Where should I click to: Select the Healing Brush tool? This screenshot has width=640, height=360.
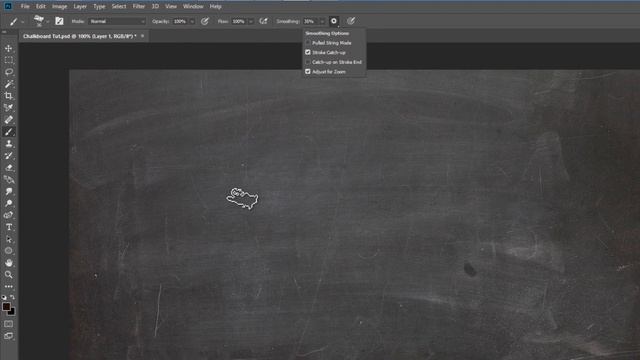9,120
